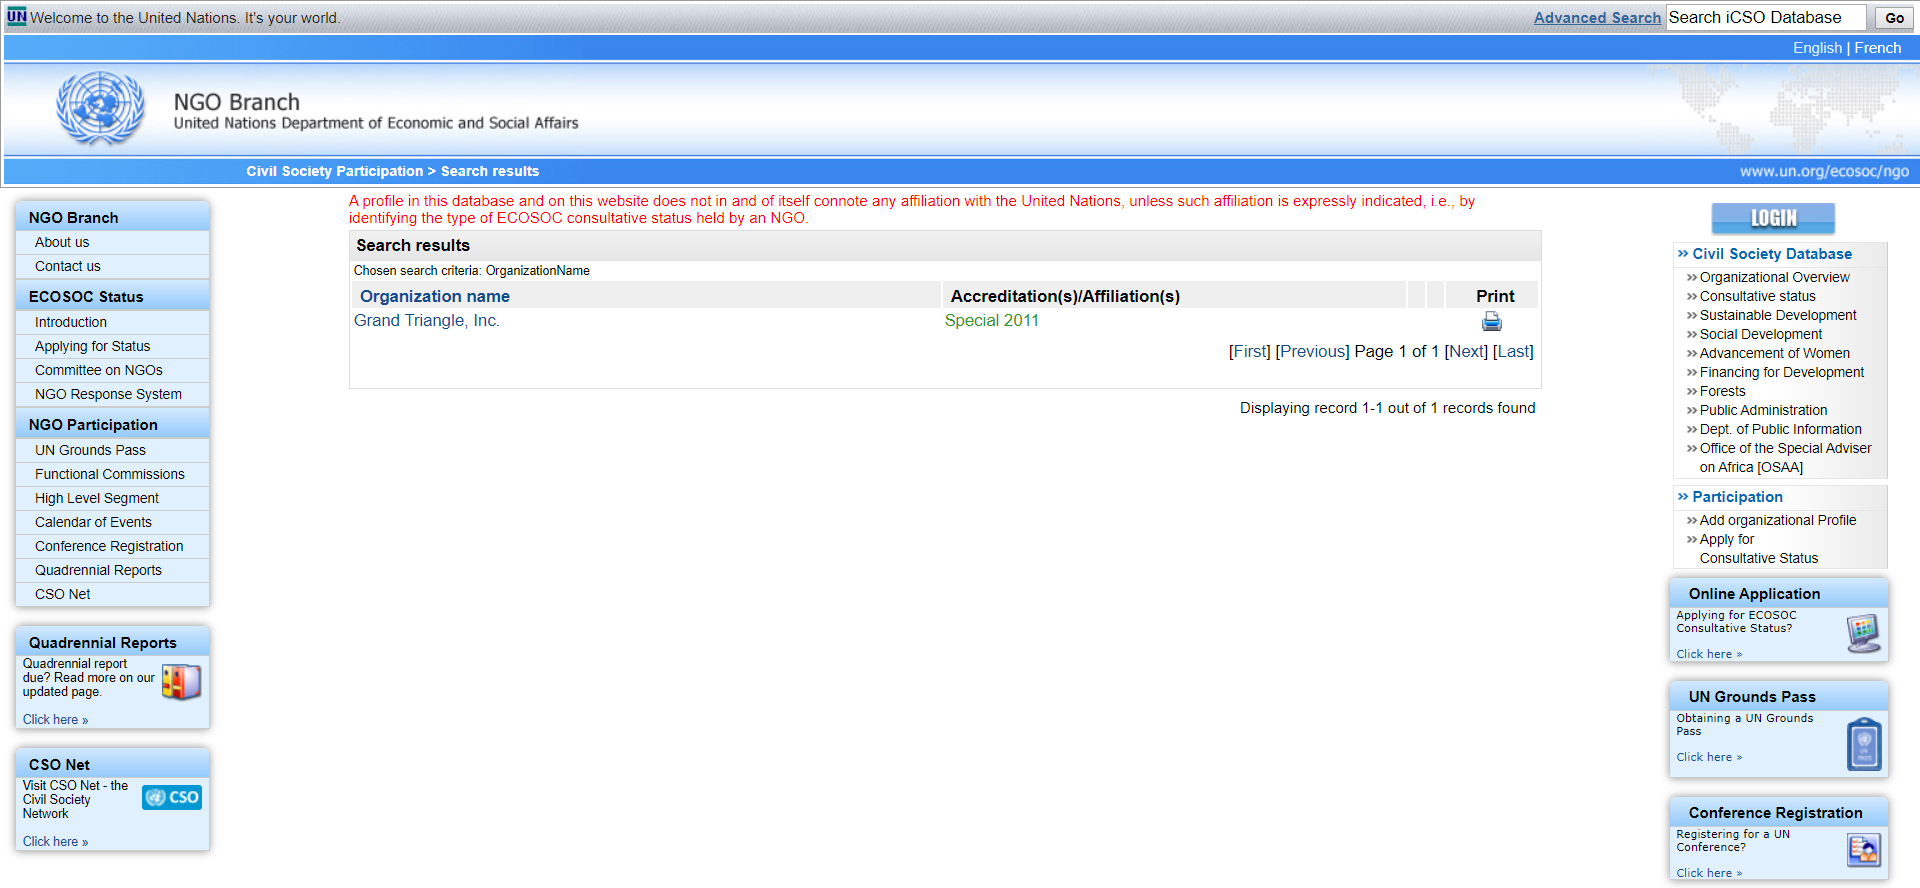
Task: Open Social Development link
Action: 1761,334
